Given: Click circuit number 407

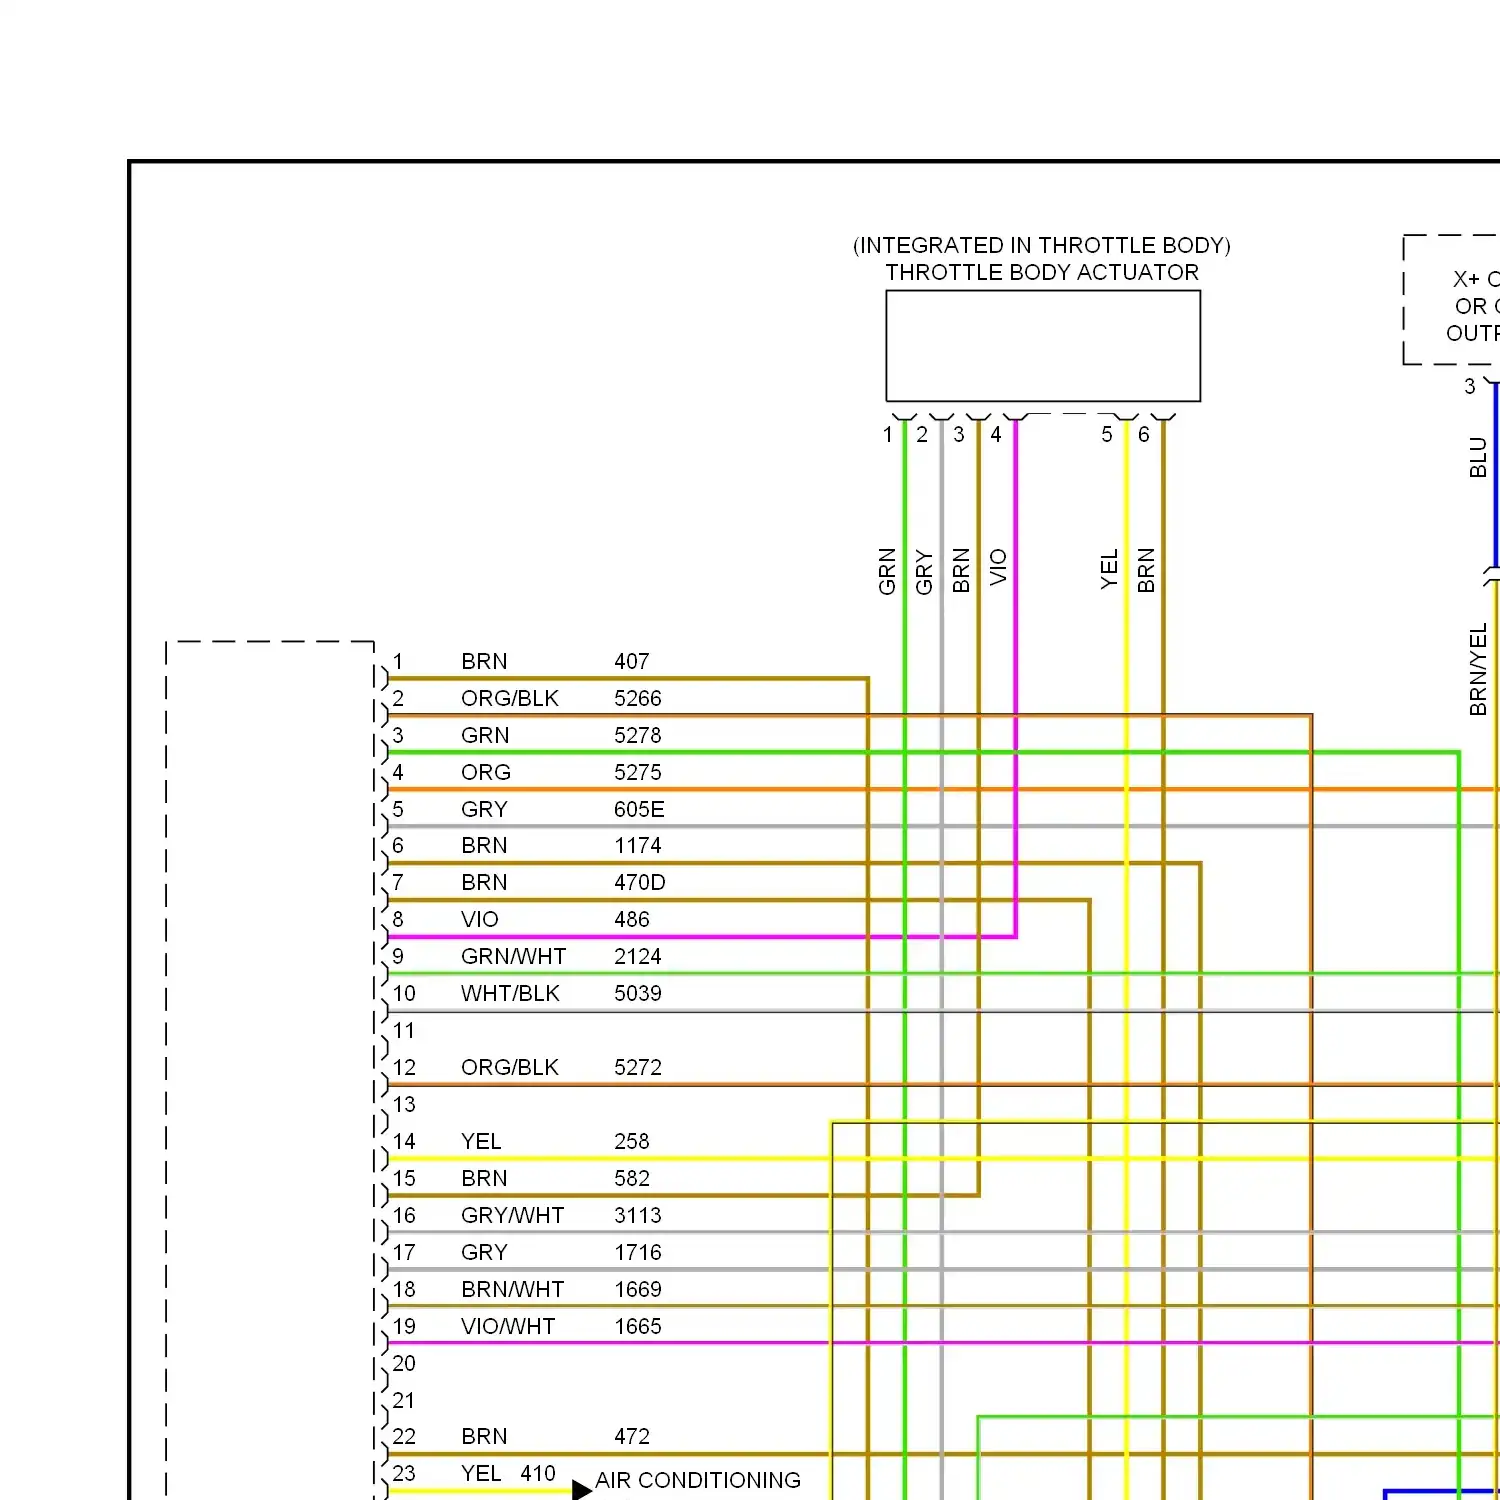Looking at the screenshot, I should pos(632,662).
